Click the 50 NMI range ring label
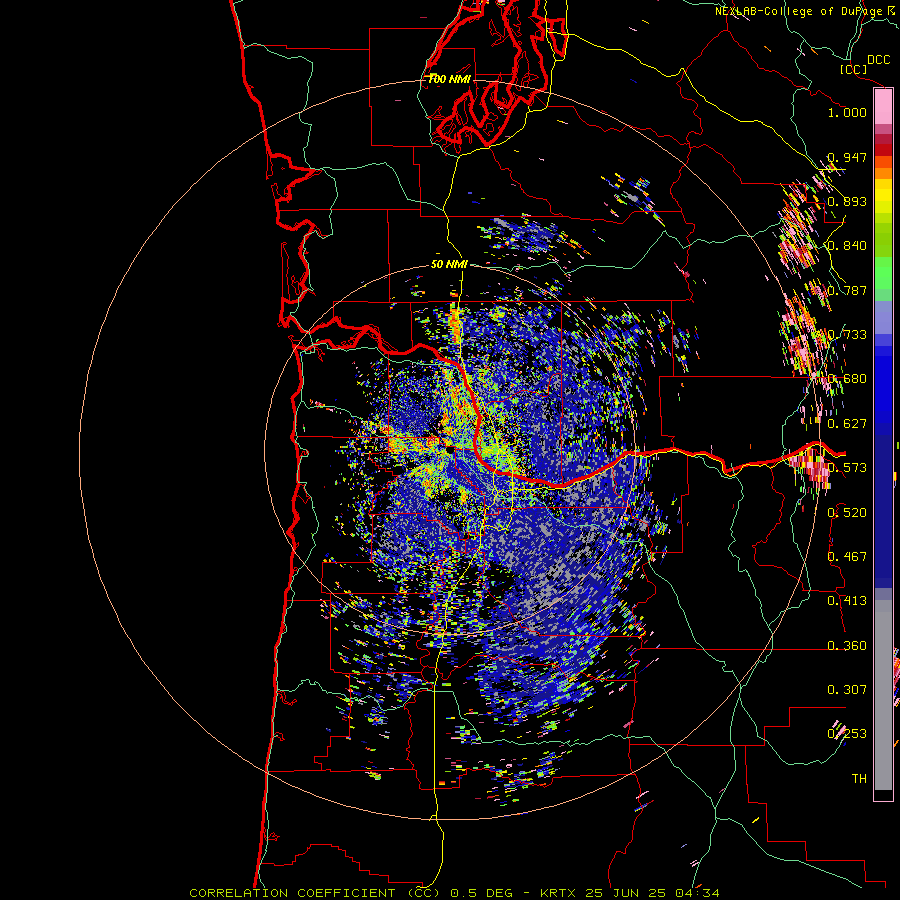900x900 pixels. (449, 265)
